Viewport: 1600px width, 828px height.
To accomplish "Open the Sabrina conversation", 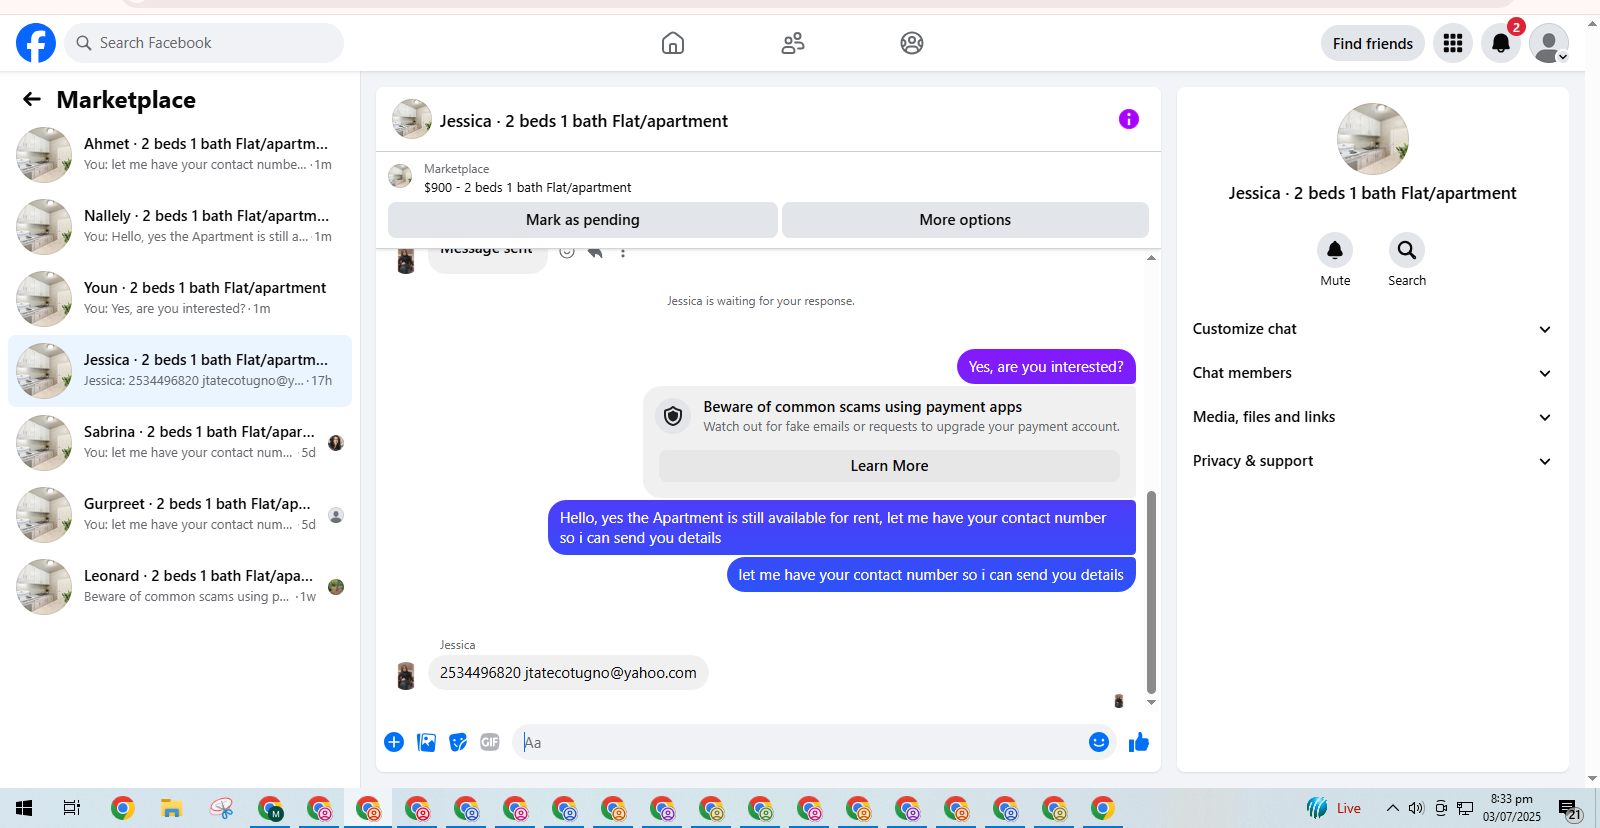I will 180,443.
